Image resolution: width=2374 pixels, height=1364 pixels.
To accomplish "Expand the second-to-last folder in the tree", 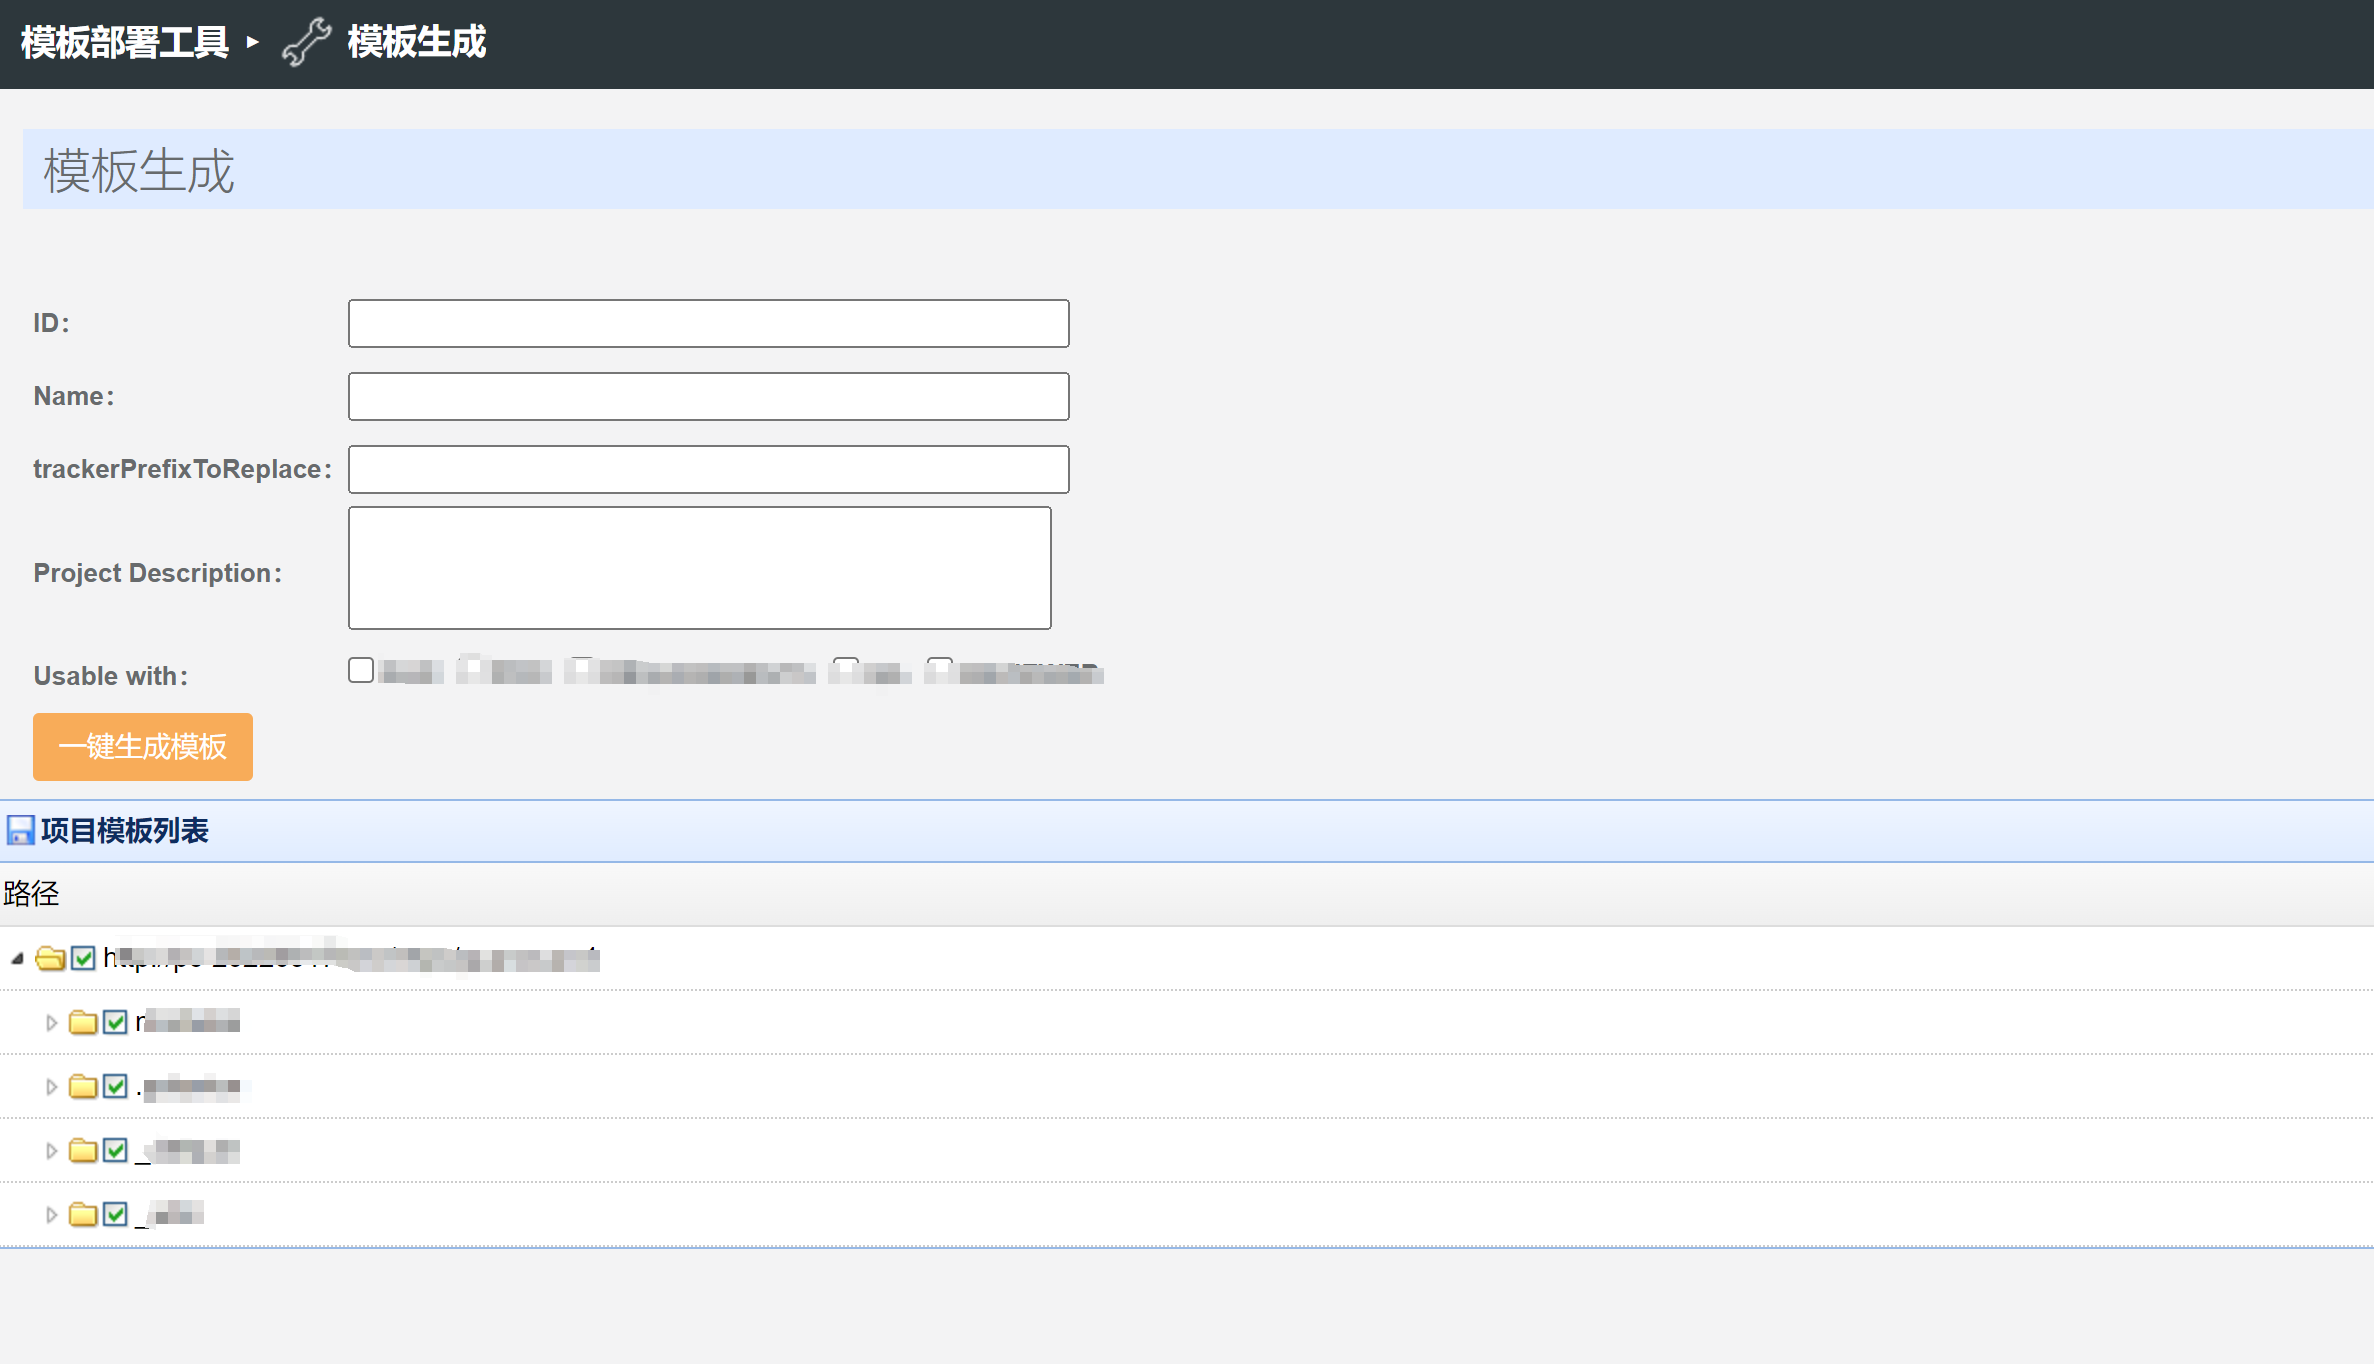I will pos(51,1151).
